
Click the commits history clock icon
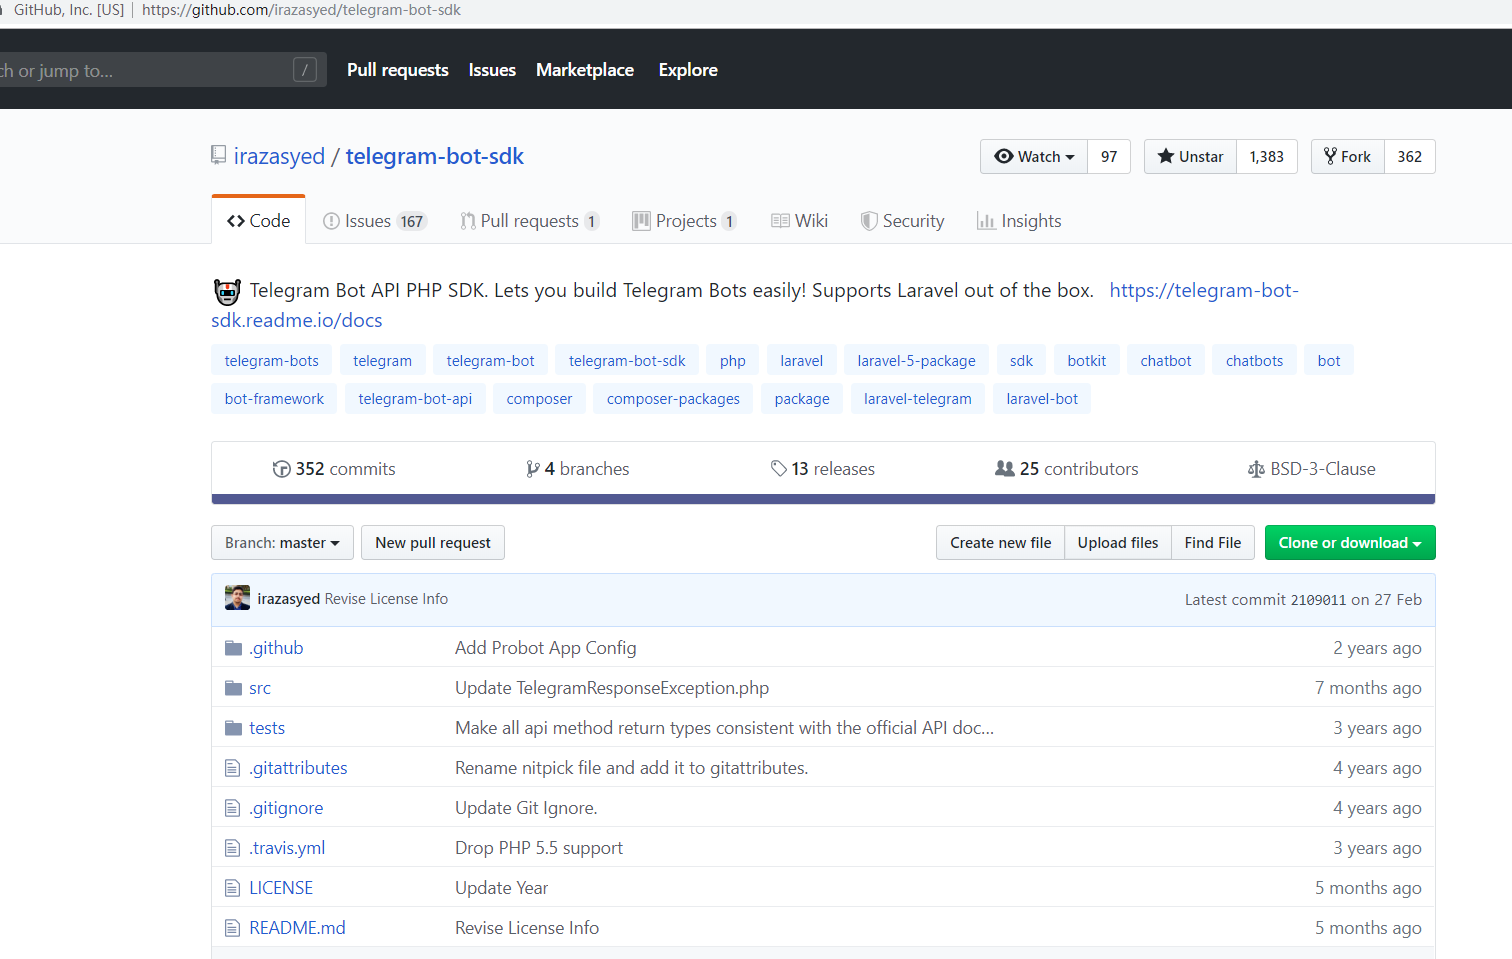coord(281,469)
